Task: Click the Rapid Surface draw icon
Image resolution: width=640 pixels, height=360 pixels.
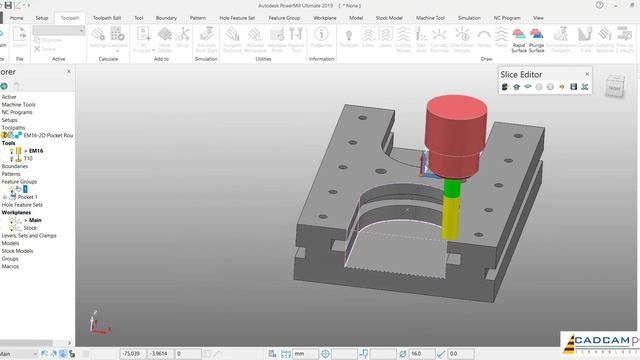Action: pyautogui.click(x=519, y=40)
